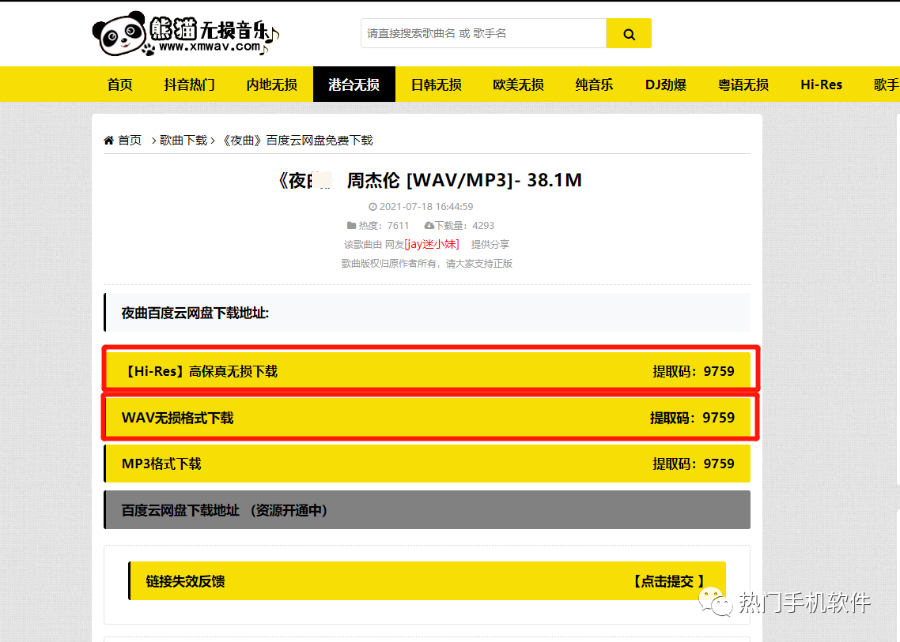This screenshot has height=642, width=900.
Task: Select the 港台无损 navigation tab
Action: 354,85
